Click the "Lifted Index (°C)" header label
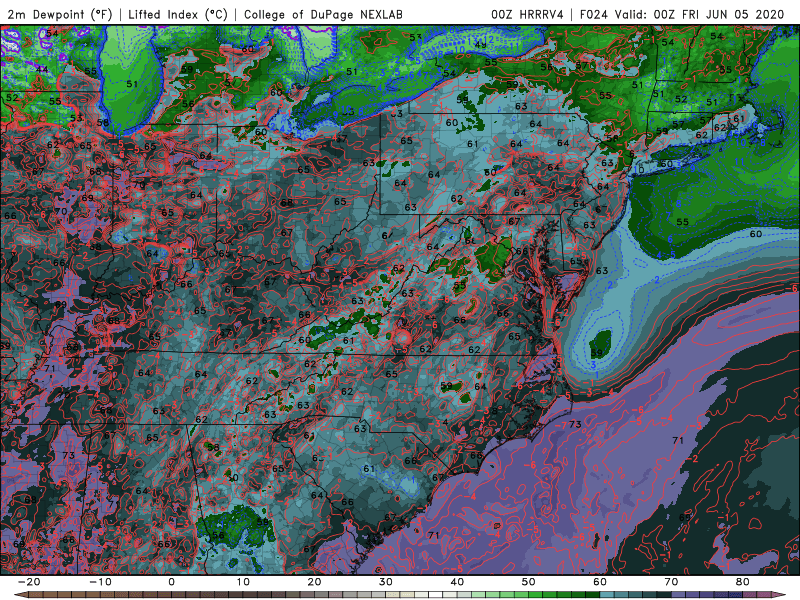 178,14
